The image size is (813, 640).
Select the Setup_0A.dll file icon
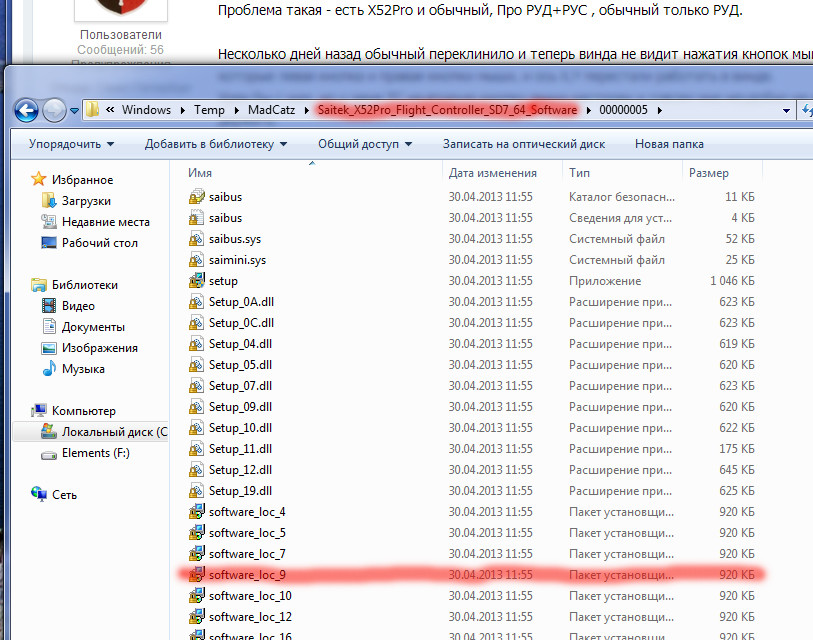(x=197, y=302)
